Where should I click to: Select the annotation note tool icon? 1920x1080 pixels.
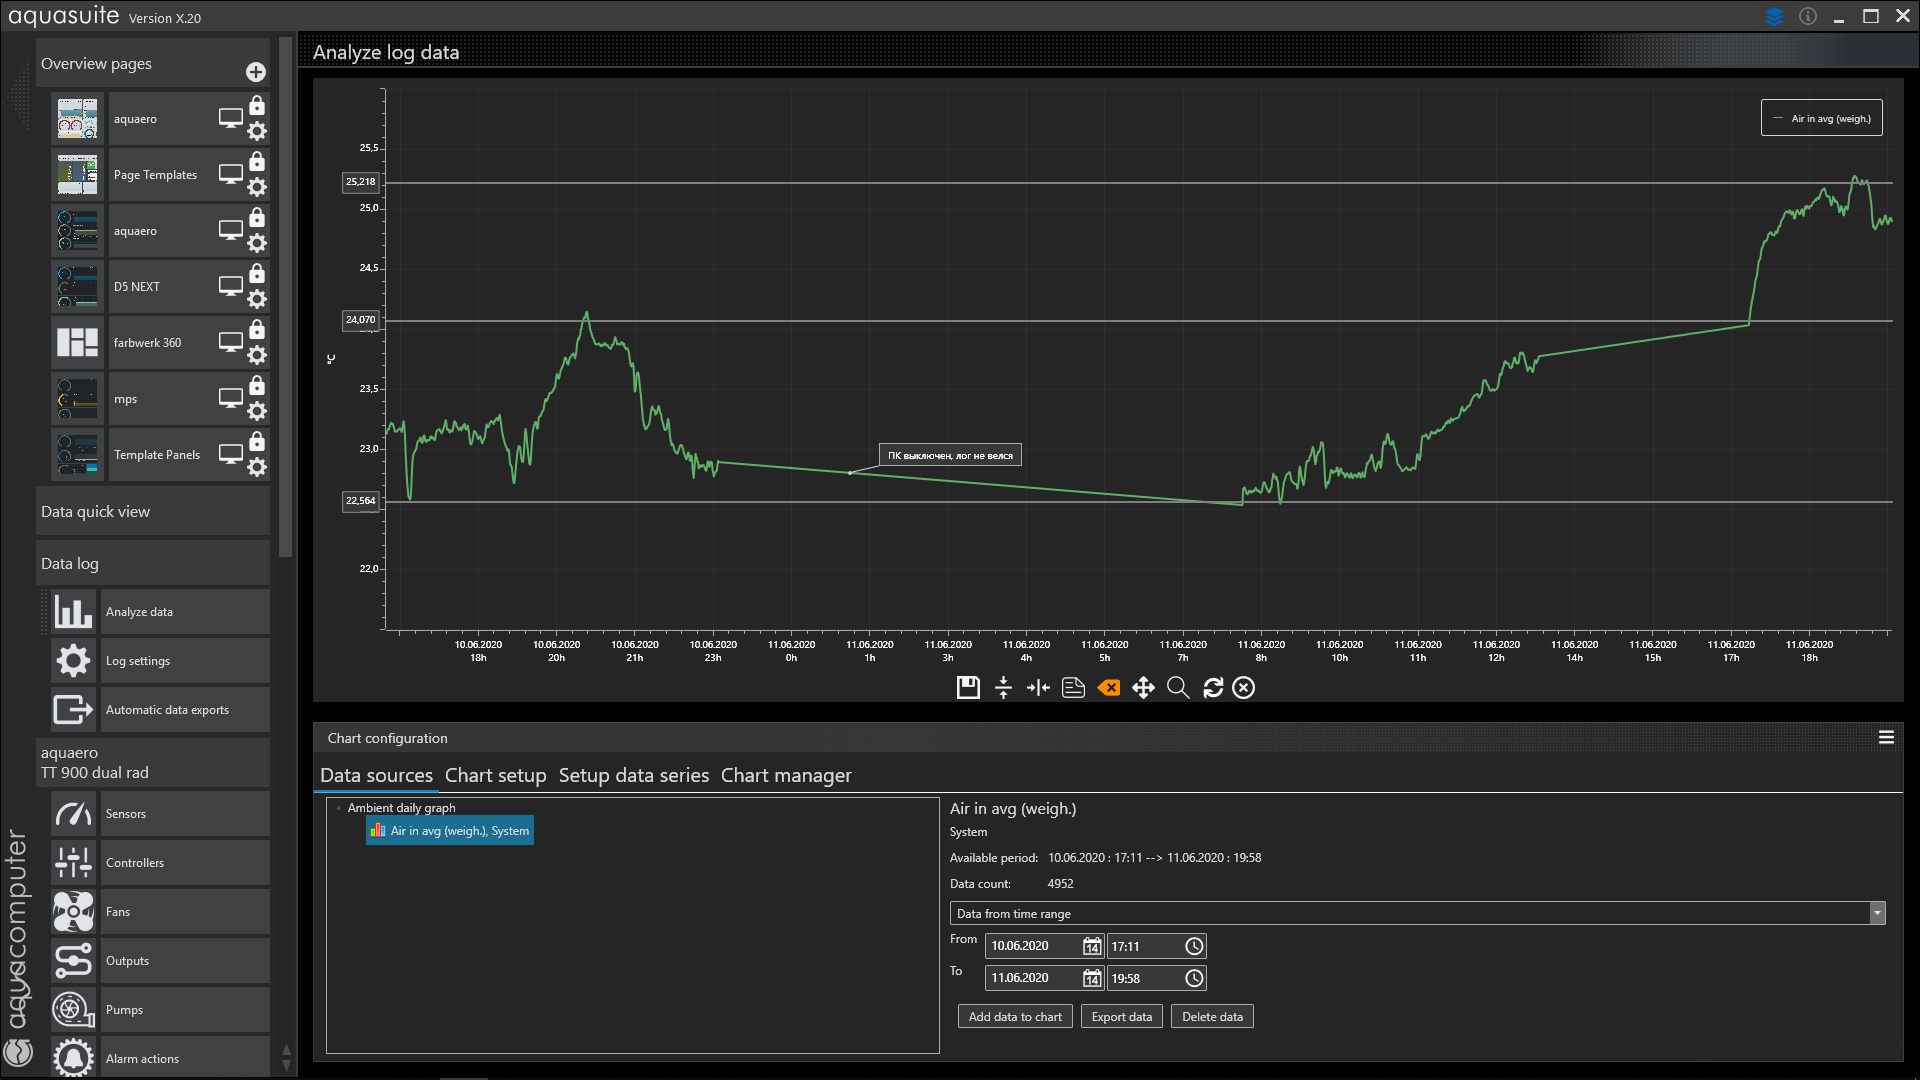point(1073,688)
